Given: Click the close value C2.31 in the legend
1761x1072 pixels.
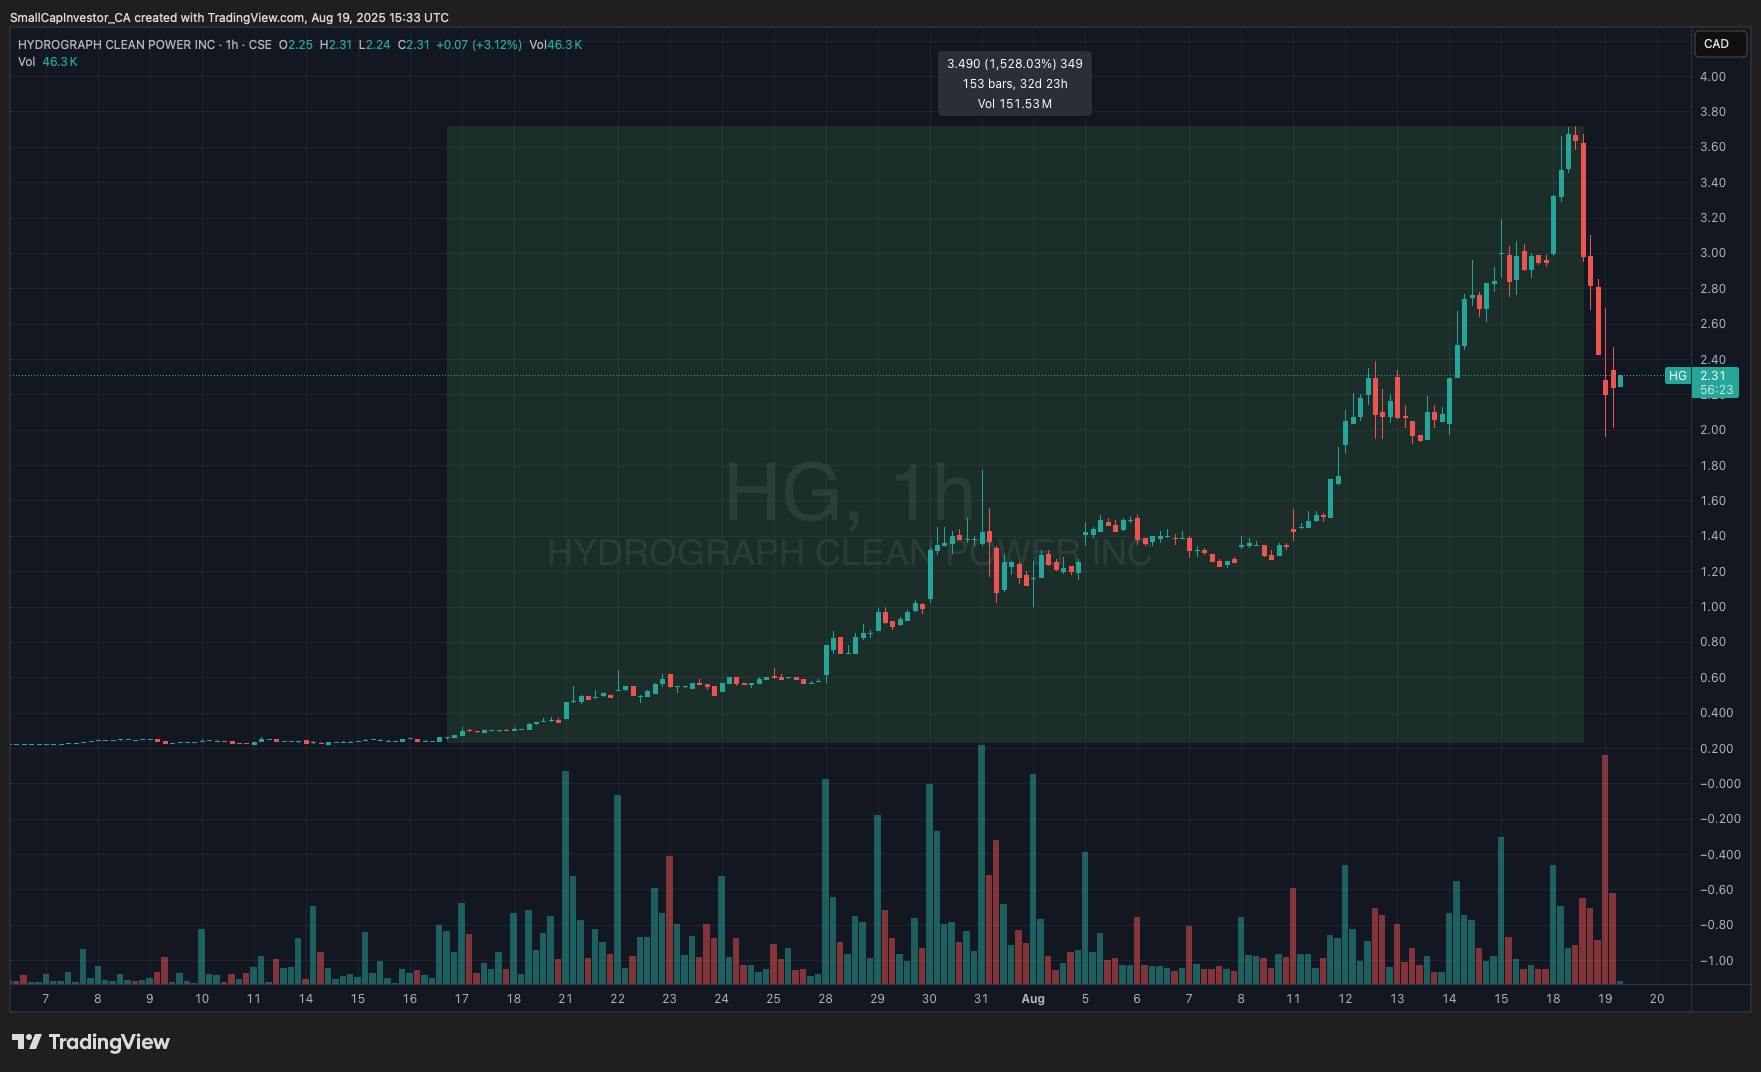Looking at the screenshot, I should point(414,45).
